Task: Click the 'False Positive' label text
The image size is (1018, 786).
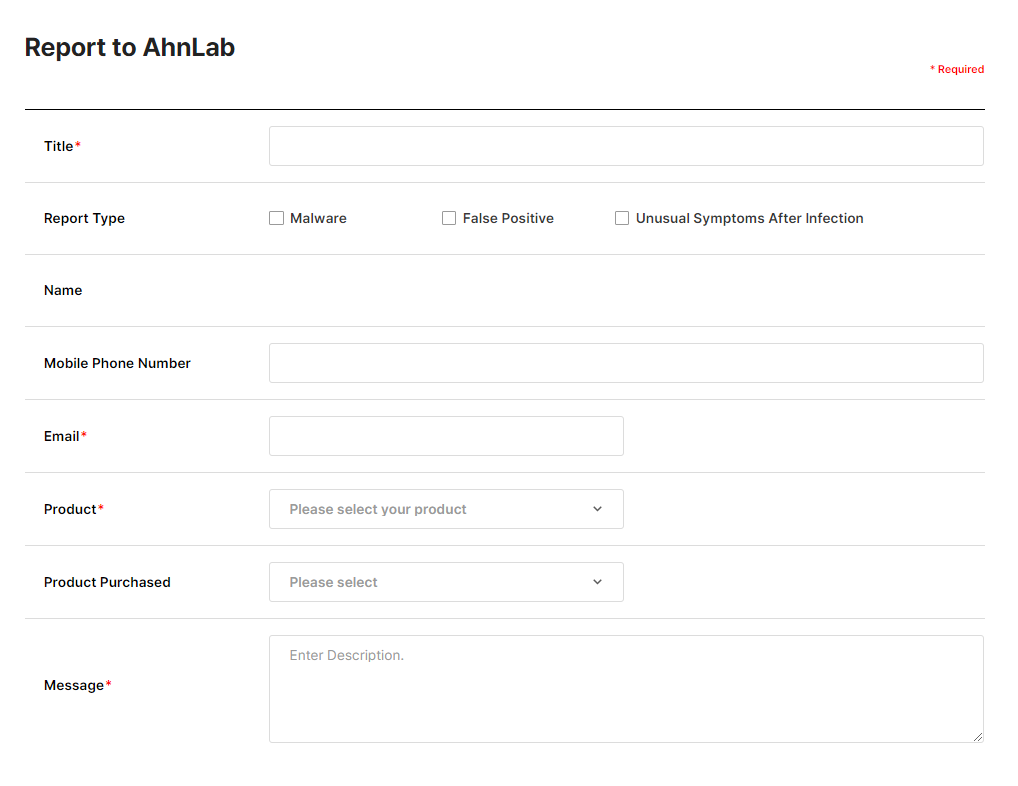Action: pyautogui.click(x=508, y=218)
